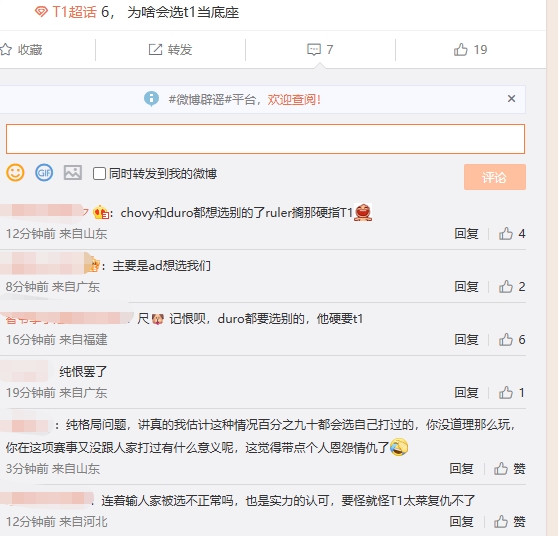Focus the comment text input box
This screenshot has height=536, width=558.
(265, 139)
